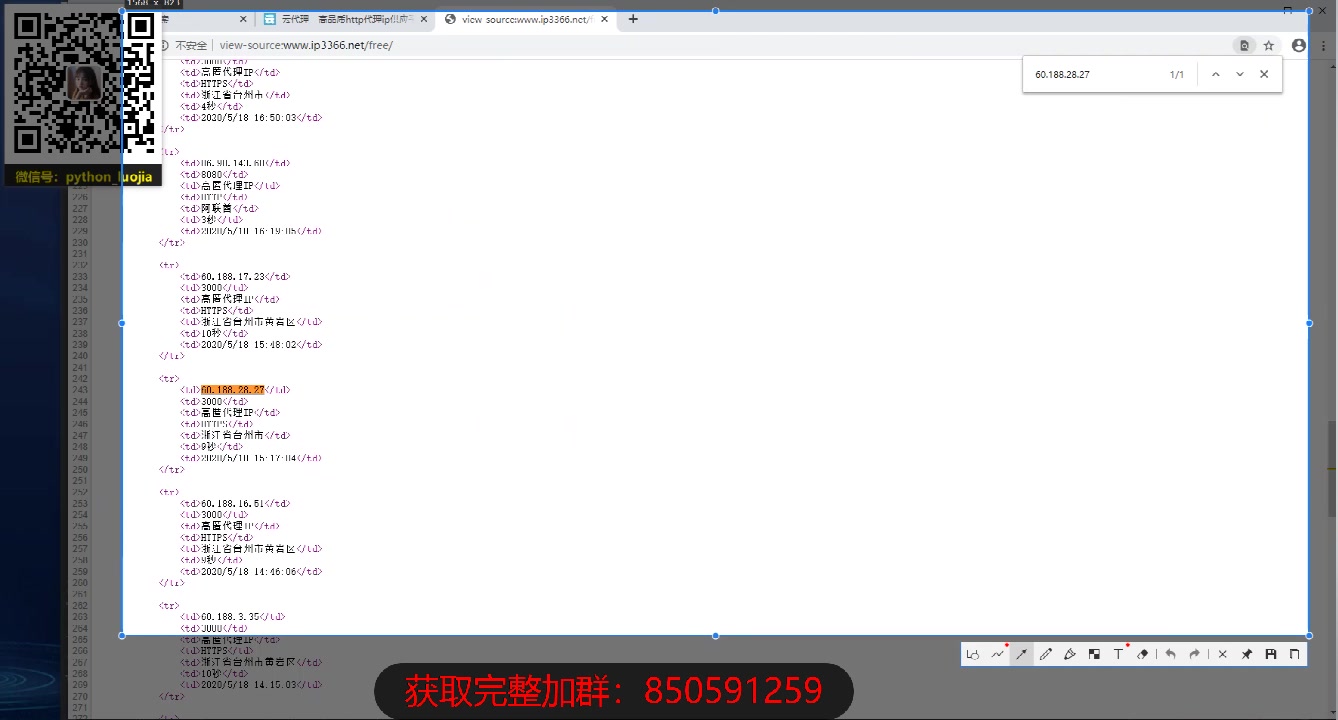Copy screenshot to clipboard
The width and height of the screenshot is (1338, 720).
point(1295,654)
